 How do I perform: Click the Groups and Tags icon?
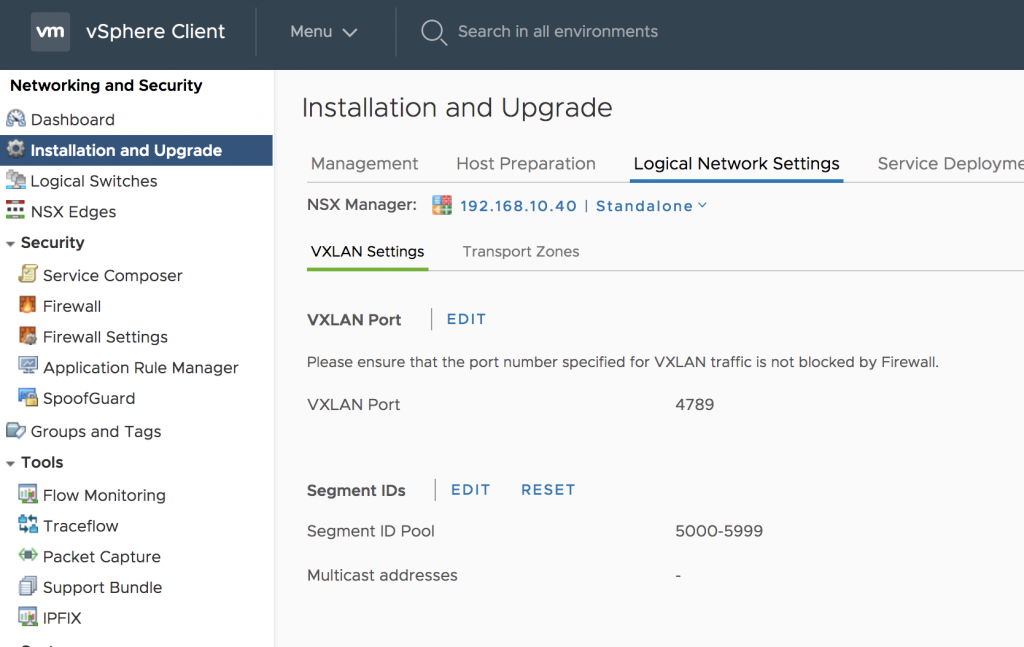pyautogui.click(x=16, y=430)
